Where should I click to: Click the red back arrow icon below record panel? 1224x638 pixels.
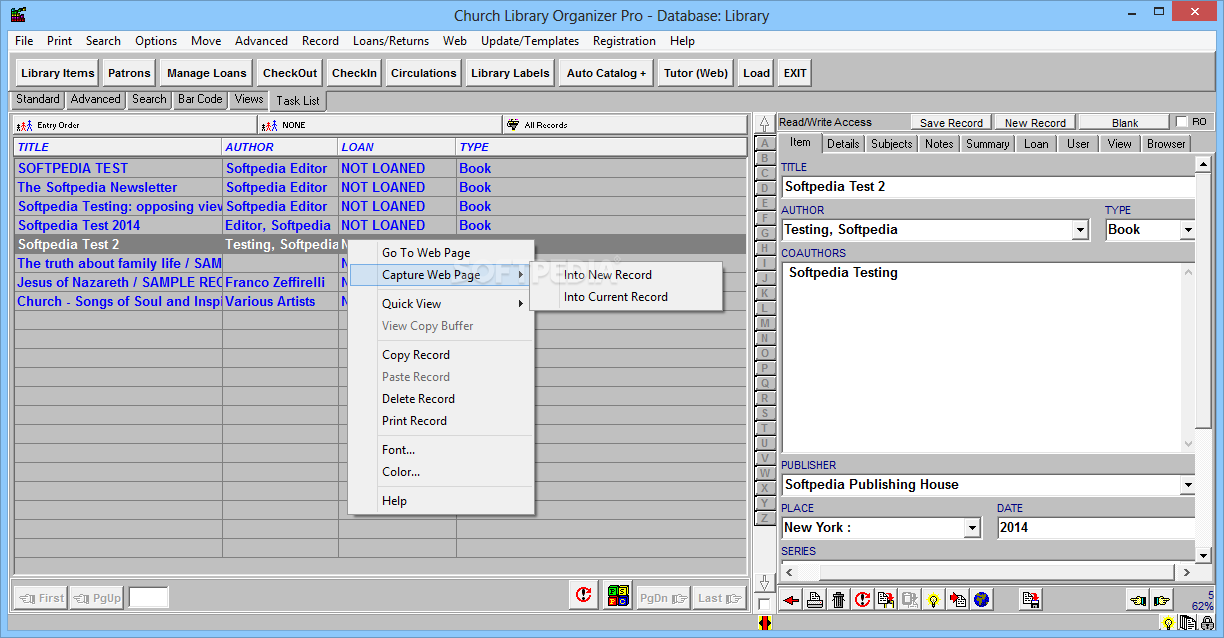(791, 599)
